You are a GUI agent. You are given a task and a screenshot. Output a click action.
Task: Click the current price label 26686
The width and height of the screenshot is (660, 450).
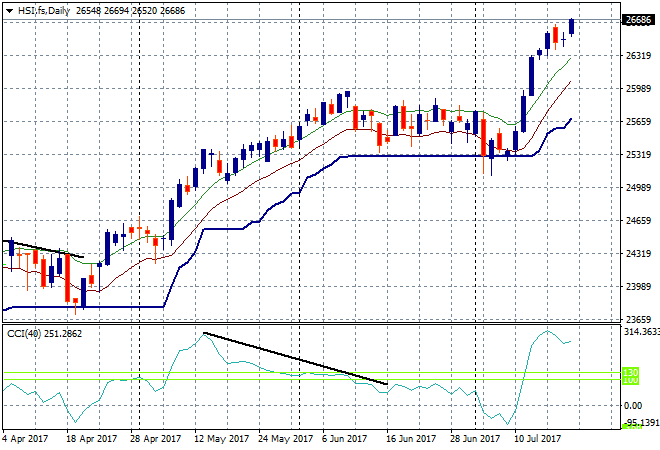[638, 20]
